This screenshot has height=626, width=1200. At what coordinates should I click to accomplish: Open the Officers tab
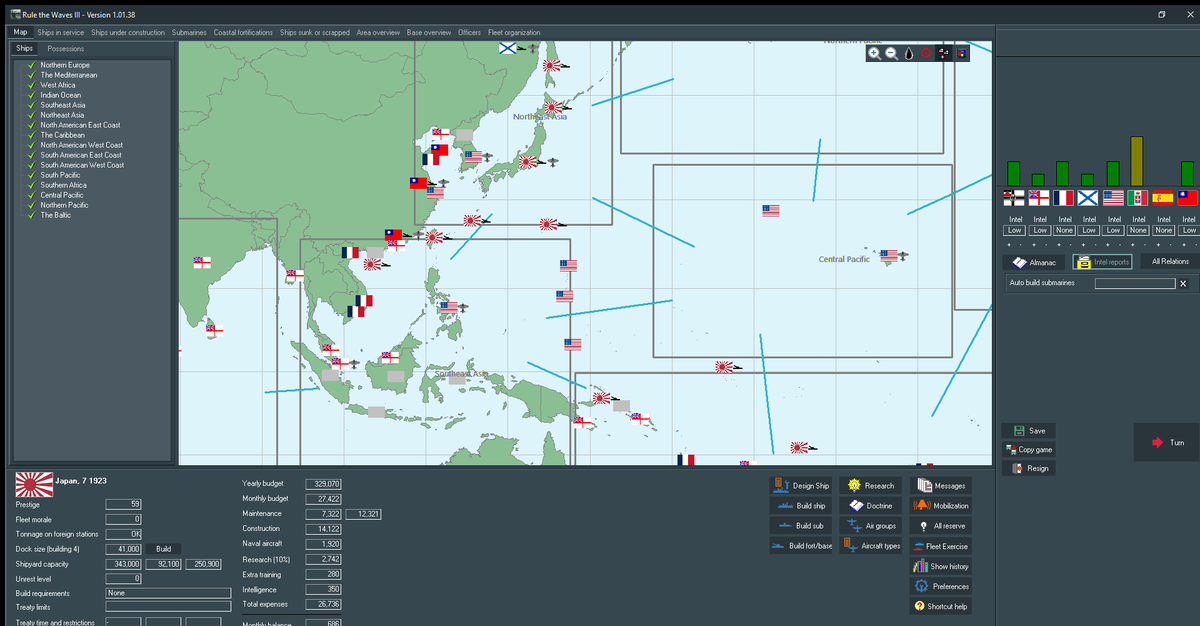[469, 32]
